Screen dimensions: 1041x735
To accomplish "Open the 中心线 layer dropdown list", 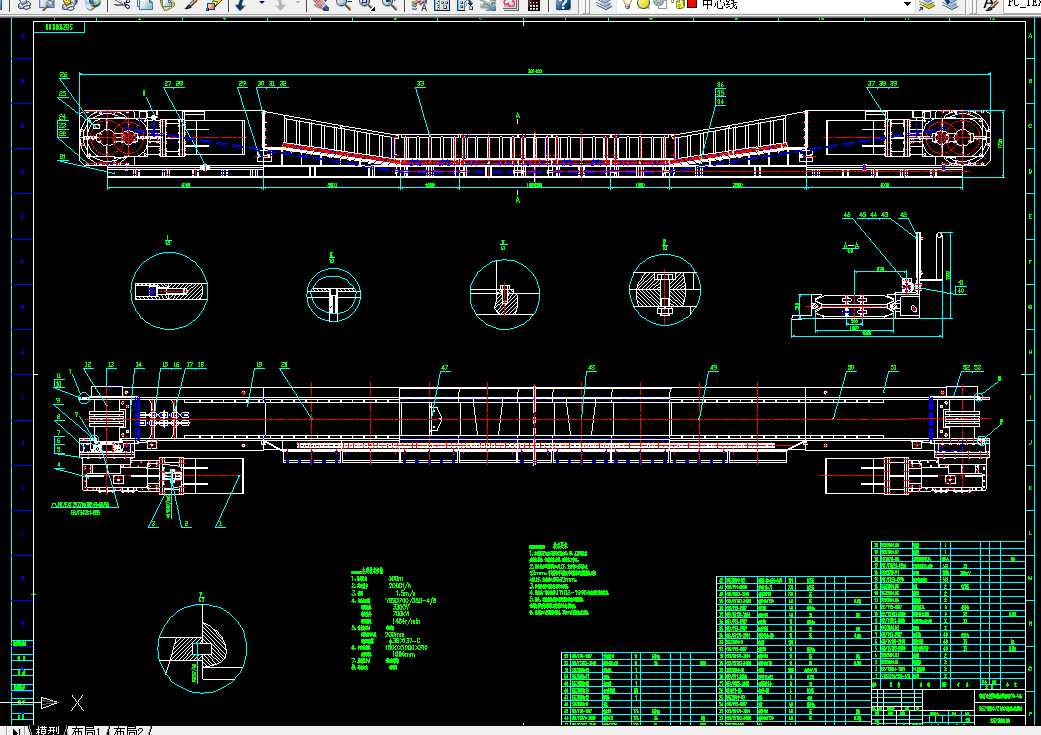I will [908, 4].
